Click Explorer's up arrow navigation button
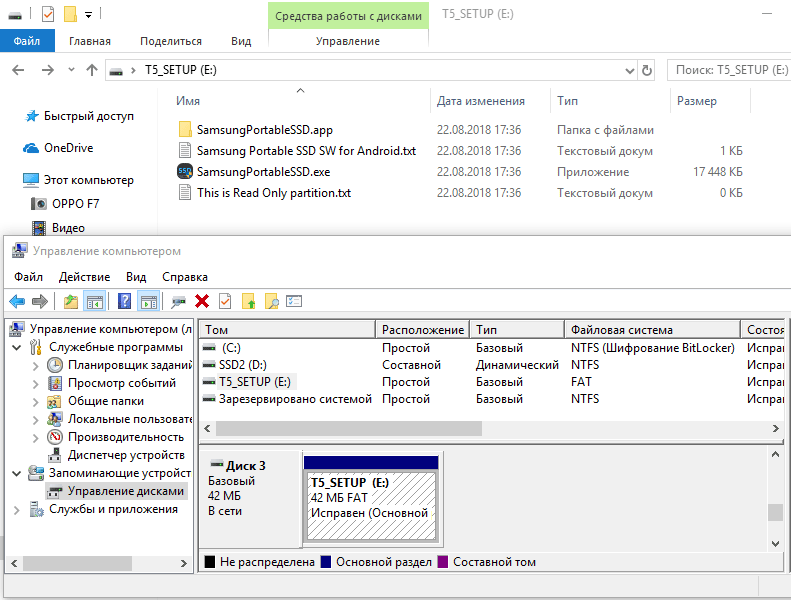Viewport: 791px width, 600px height. [x=92, y=70]
